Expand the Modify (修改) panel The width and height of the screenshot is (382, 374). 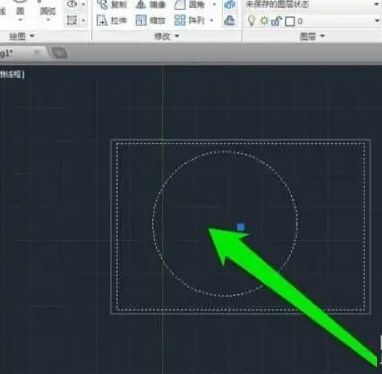click(x=167, y=36)
